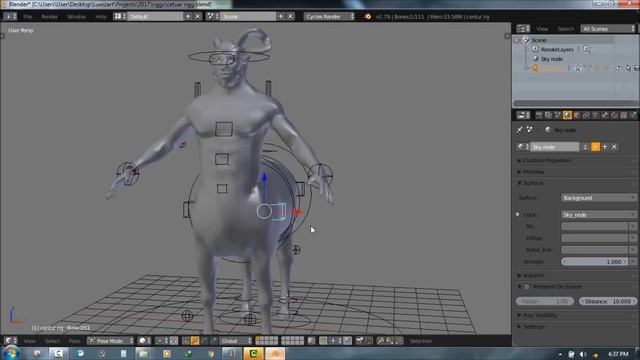Open the viewport shading selector

tap(144, 341)
